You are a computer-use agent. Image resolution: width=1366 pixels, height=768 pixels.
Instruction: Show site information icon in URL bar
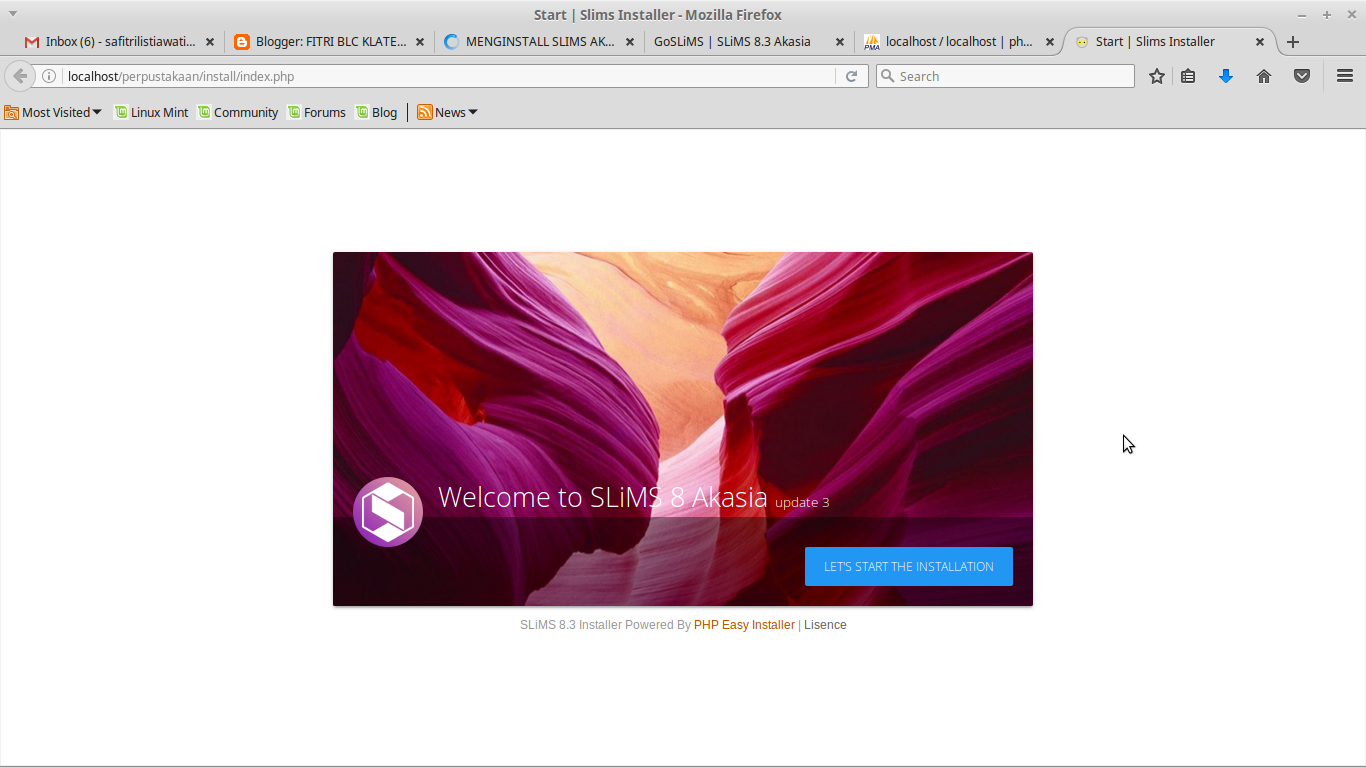(x=48, y=76)
